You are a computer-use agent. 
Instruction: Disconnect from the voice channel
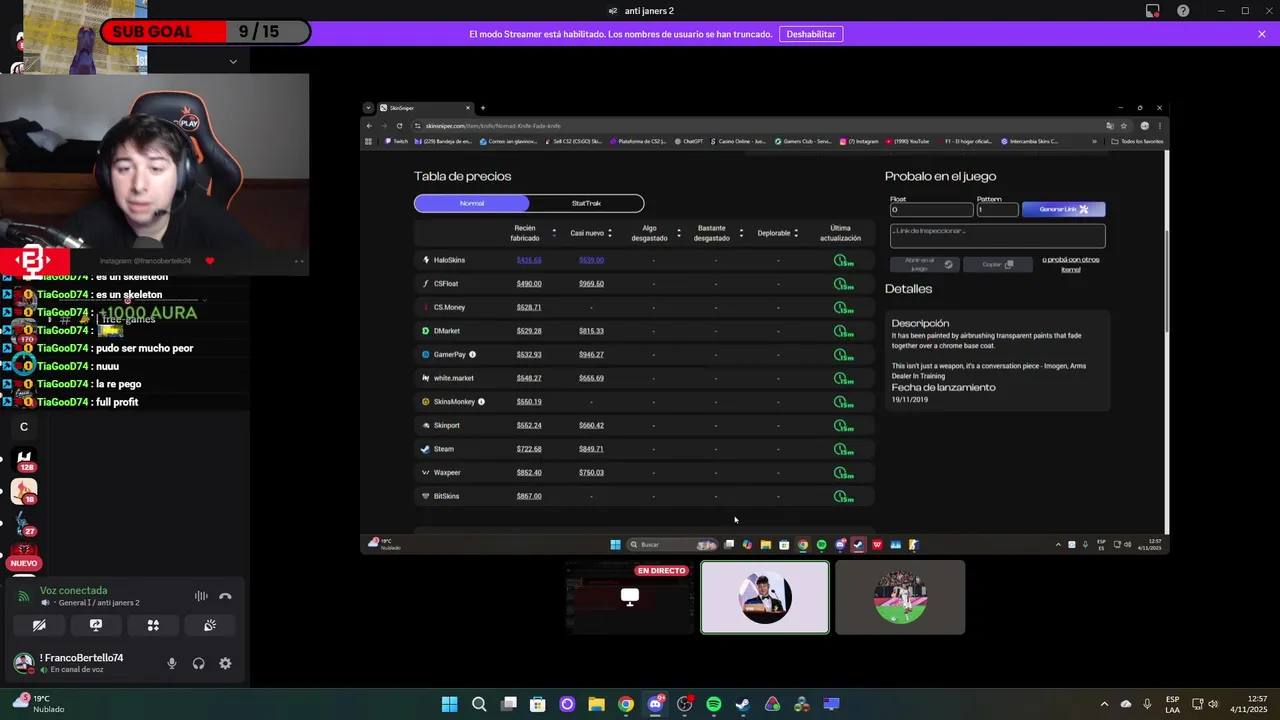[225, 596]
